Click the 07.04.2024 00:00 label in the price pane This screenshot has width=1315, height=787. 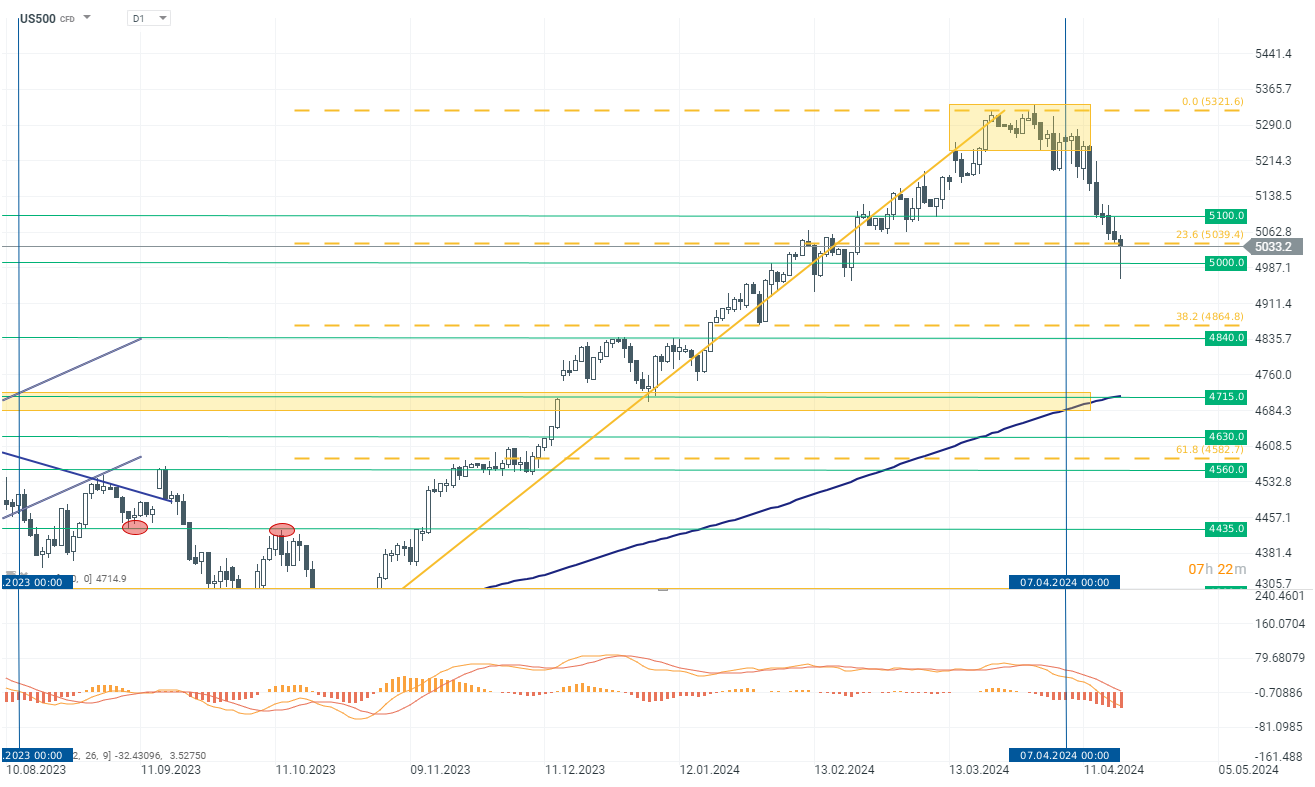tap(1063, 582)
